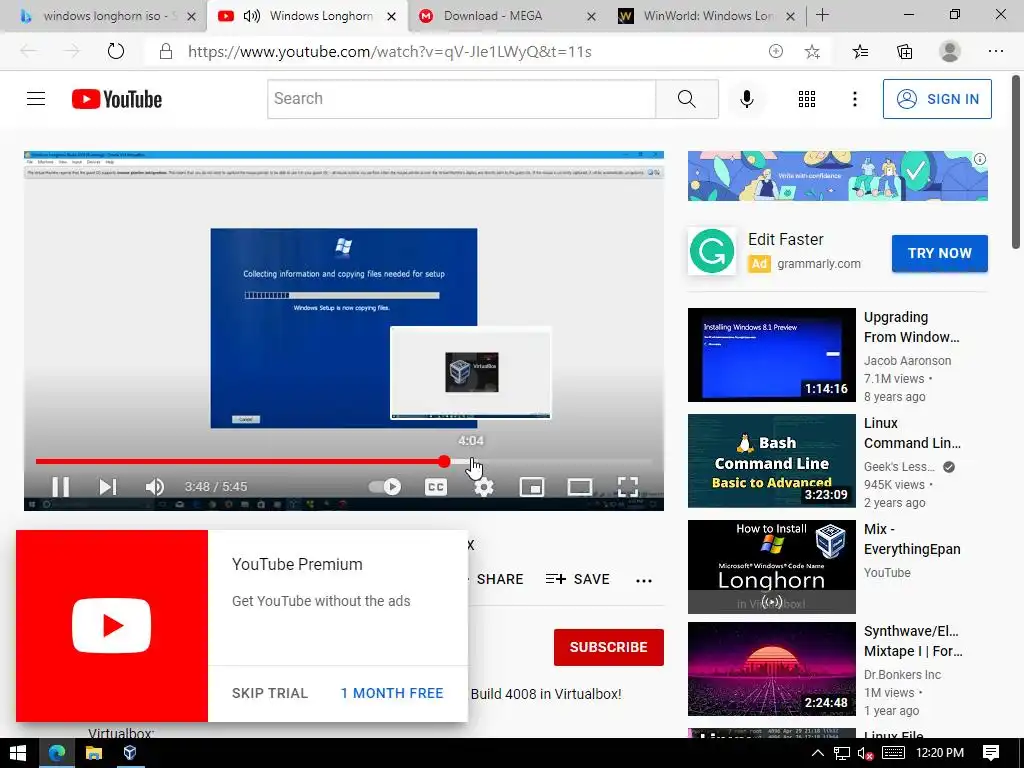
Task: Pause the playing video
Action: click(61, 487)
